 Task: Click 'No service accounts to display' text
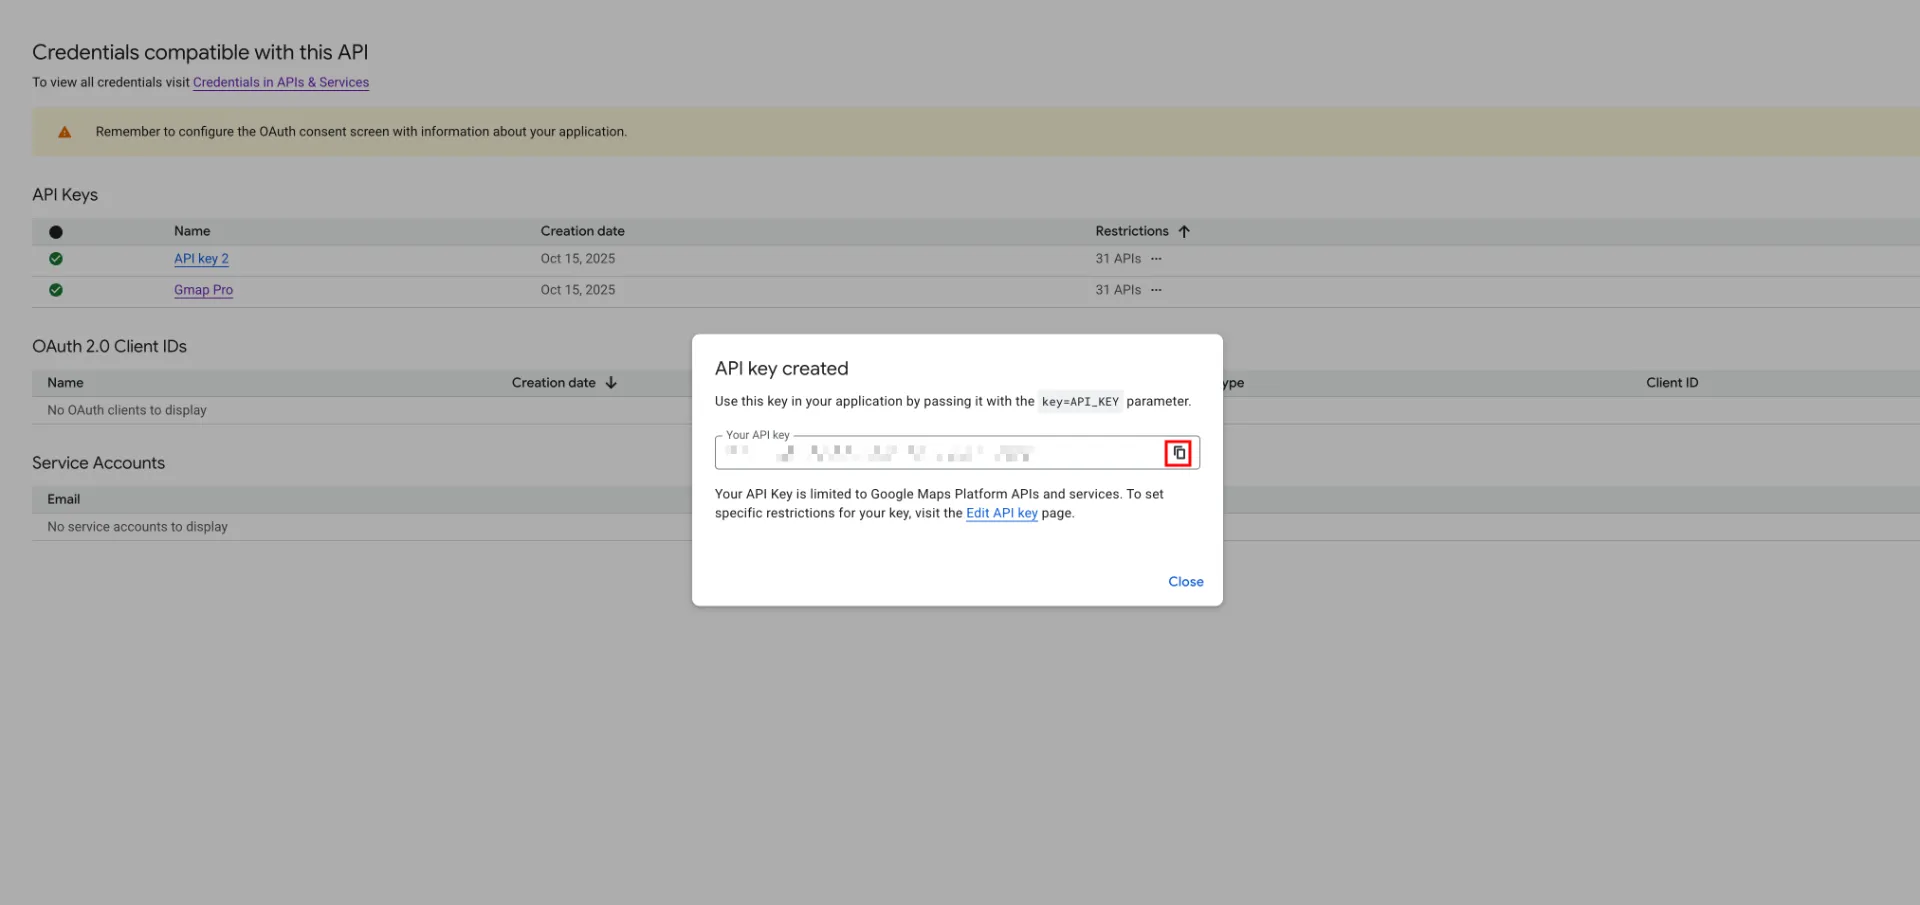pyautogui.click(x=137, y=527)
